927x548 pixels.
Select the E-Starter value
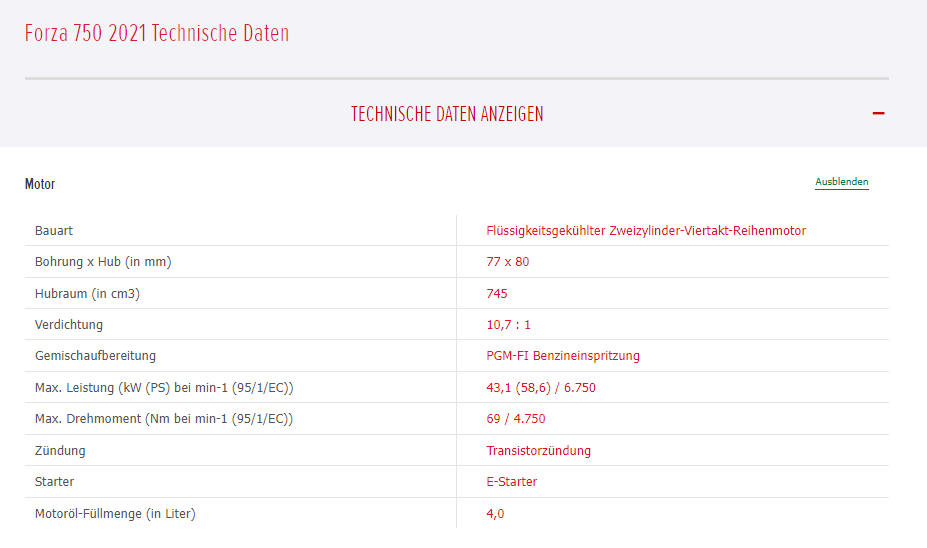tap(512, 482)
